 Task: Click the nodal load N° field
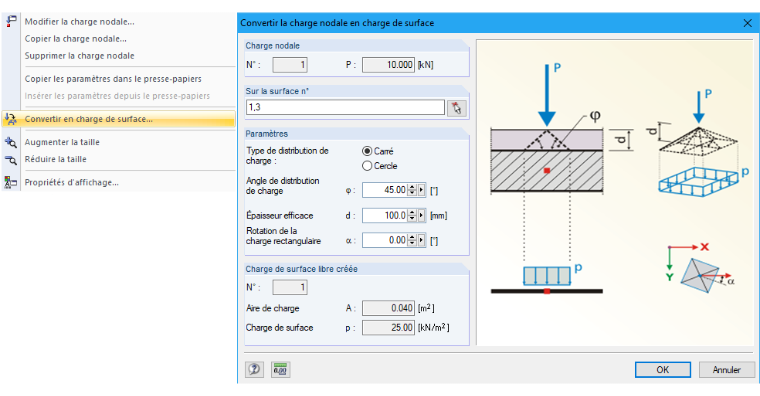(x=290, y=65)
